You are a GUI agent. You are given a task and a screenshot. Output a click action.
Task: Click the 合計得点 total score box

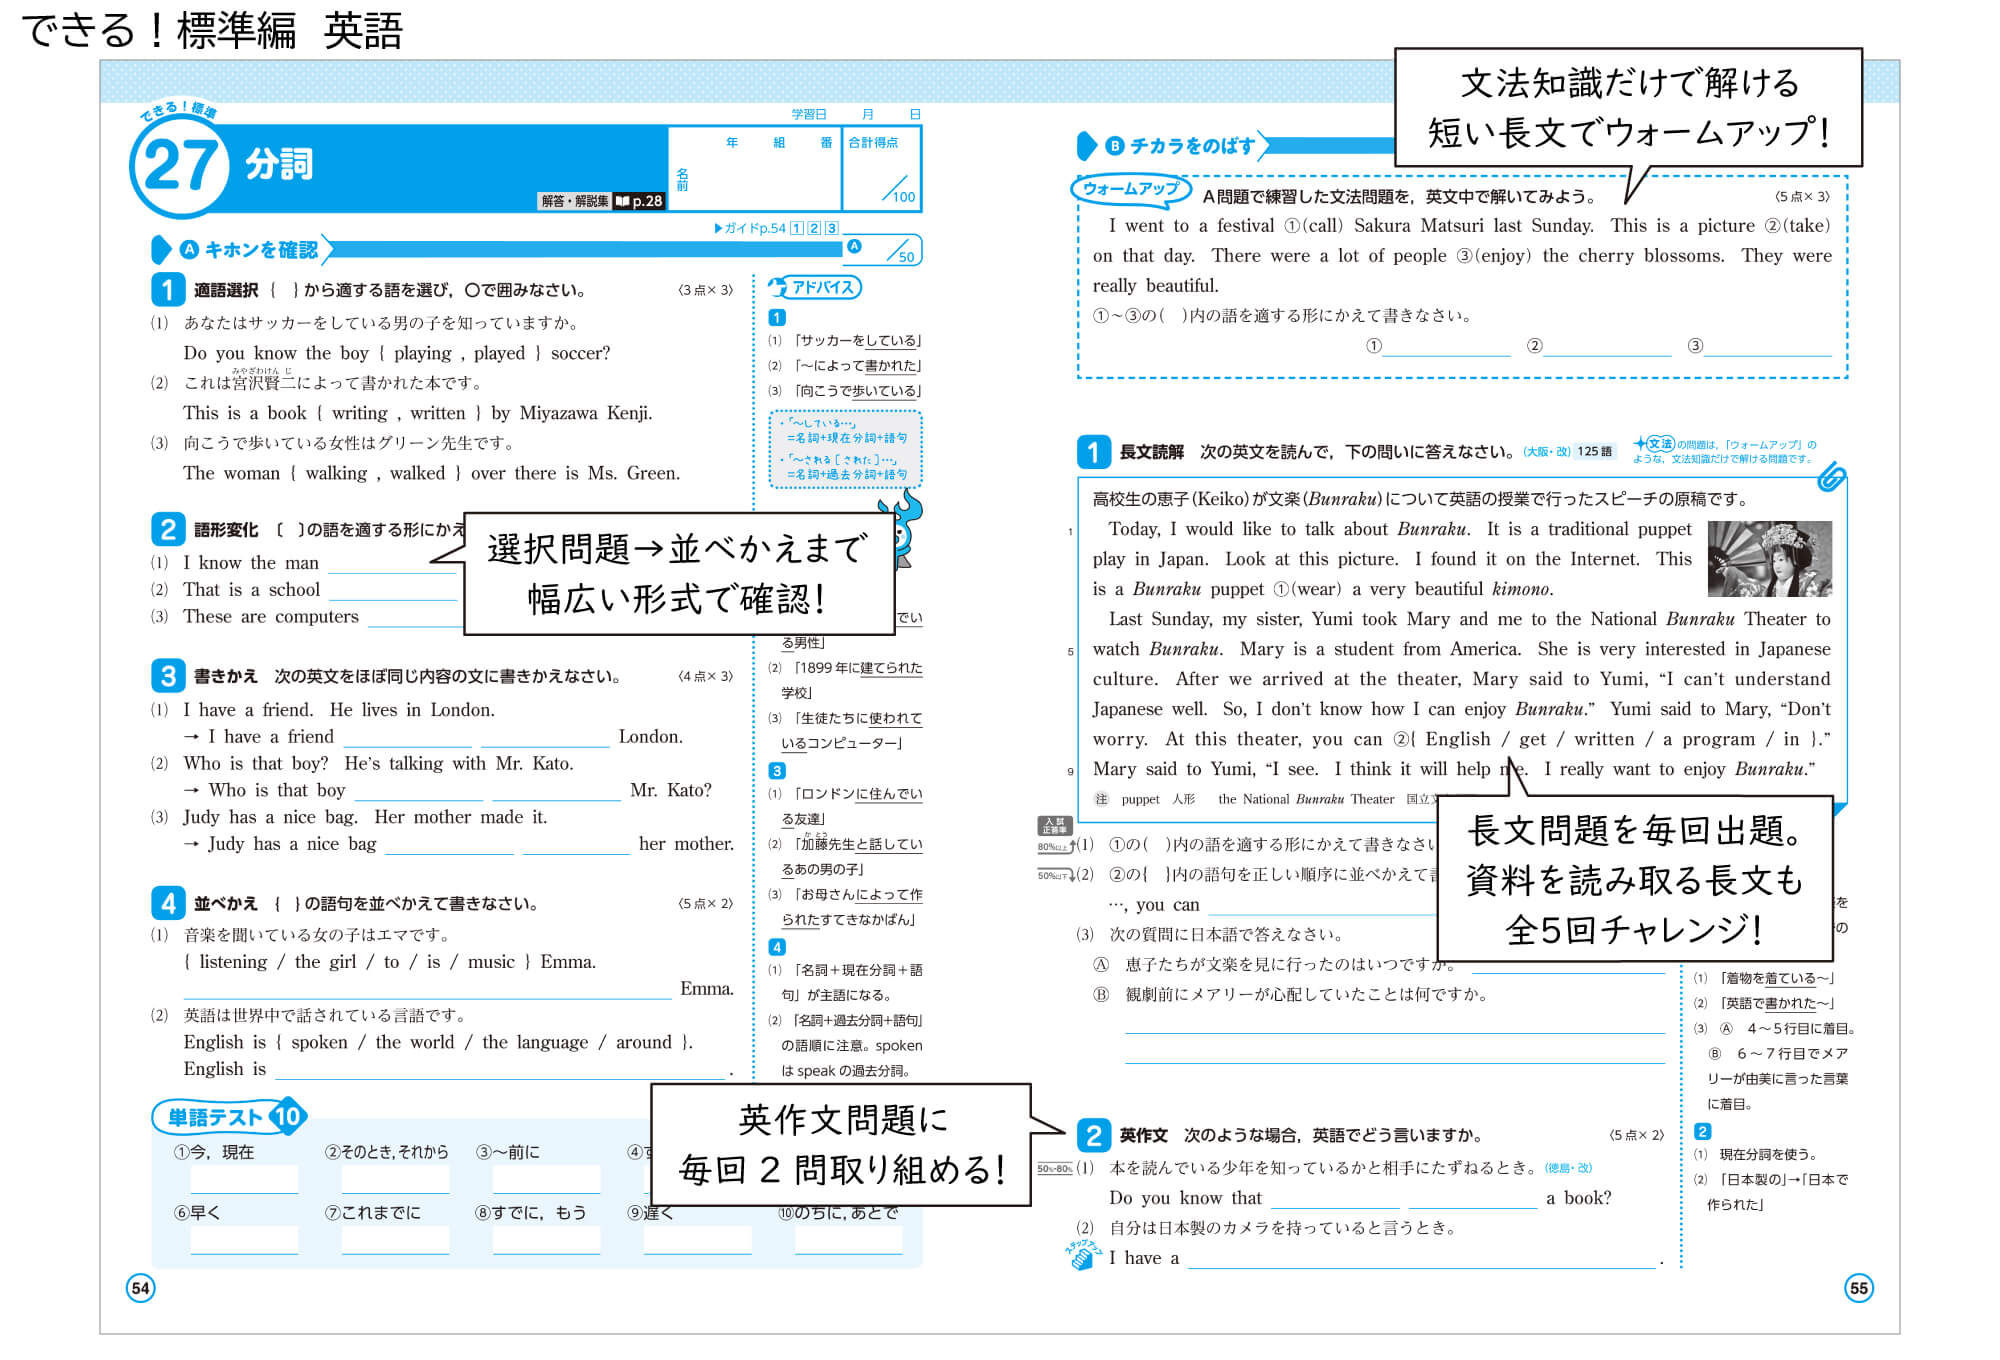pyautogui.click(x=881, y=168)
